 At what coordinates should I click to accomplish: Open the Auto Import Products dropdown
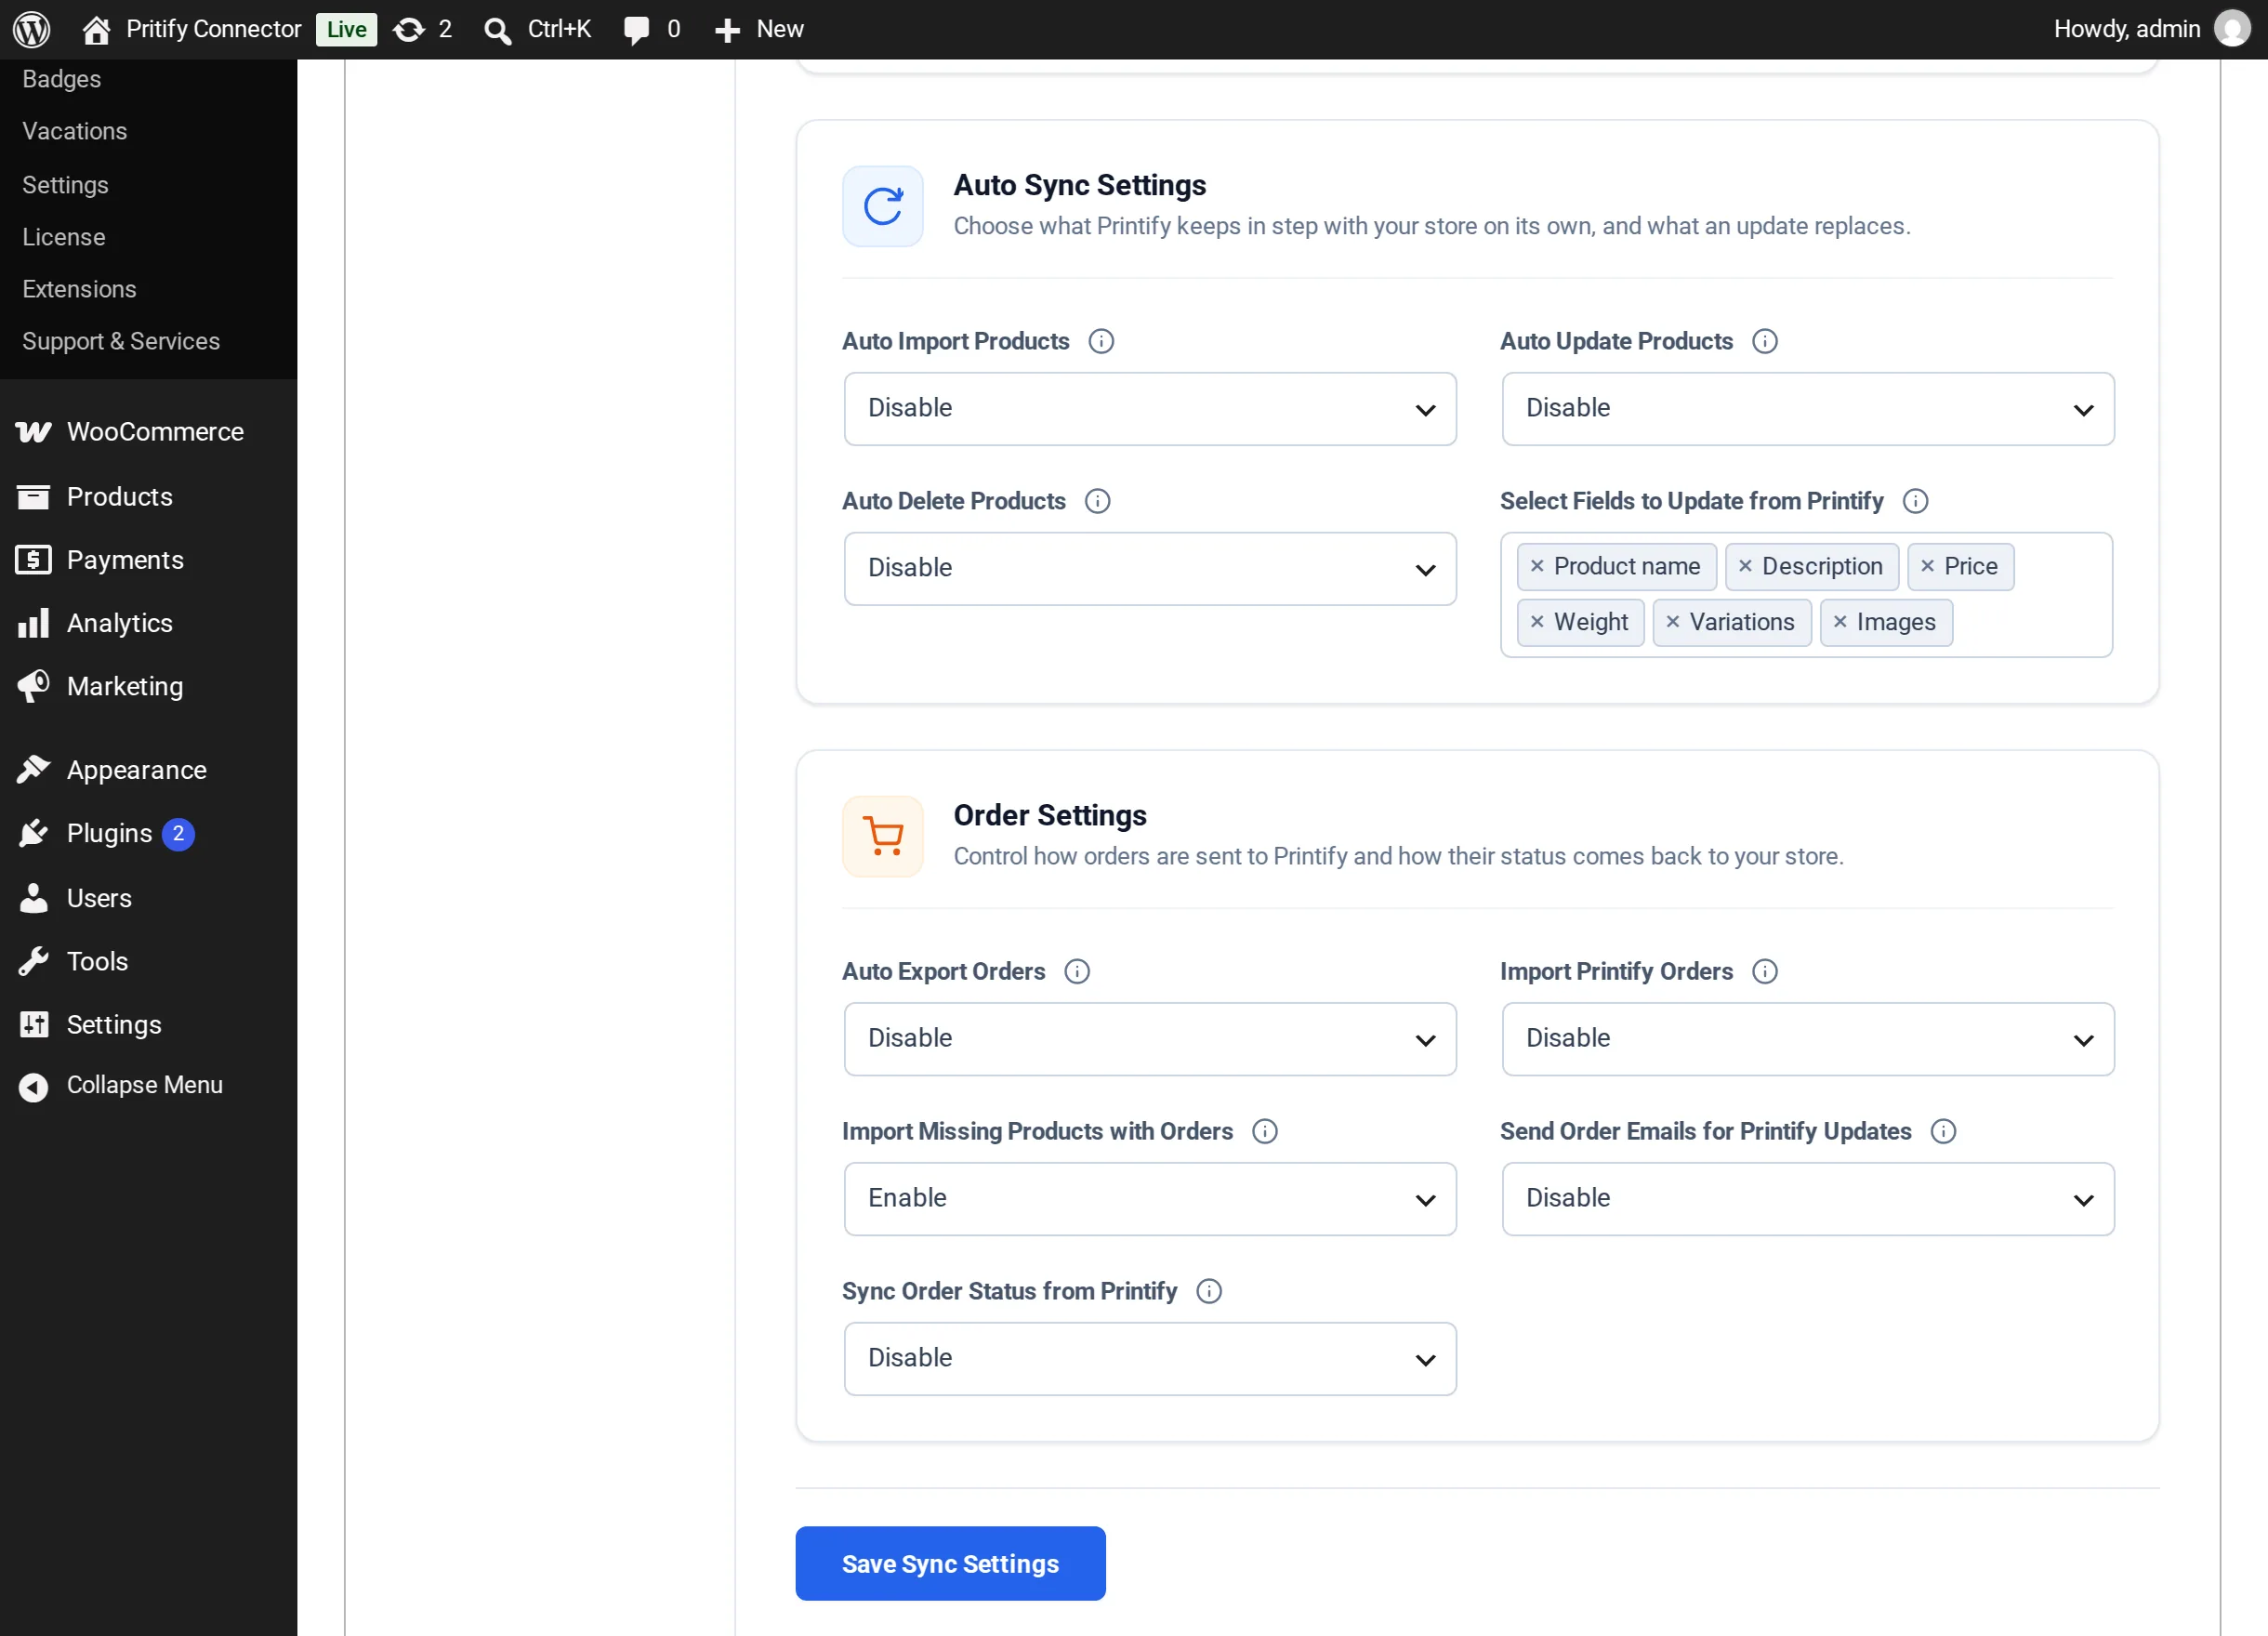point(1150,409)
